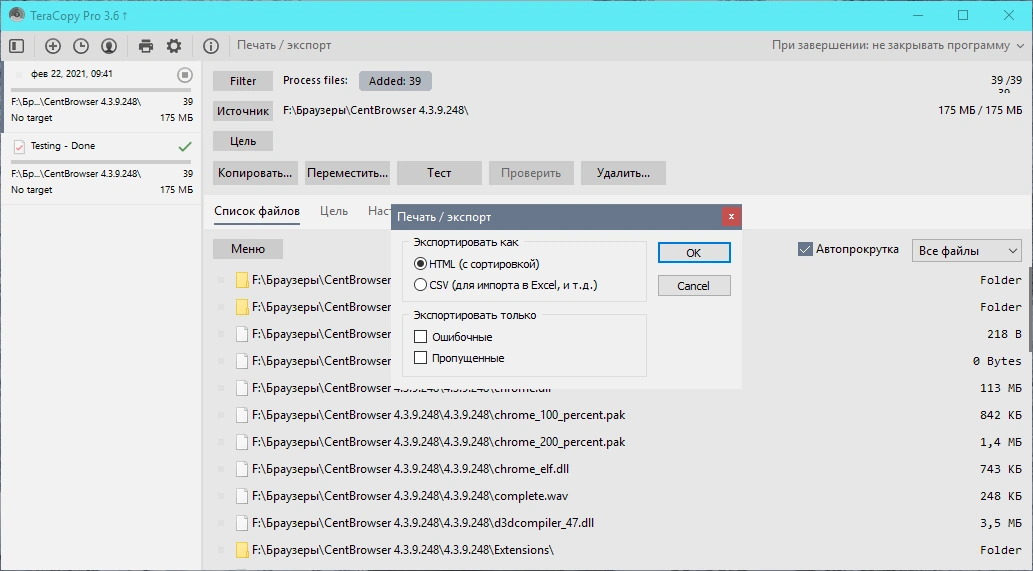Click the 113 МБ size value
1033x571 pixels.
pyautogui.click(x=1000, y=388)
